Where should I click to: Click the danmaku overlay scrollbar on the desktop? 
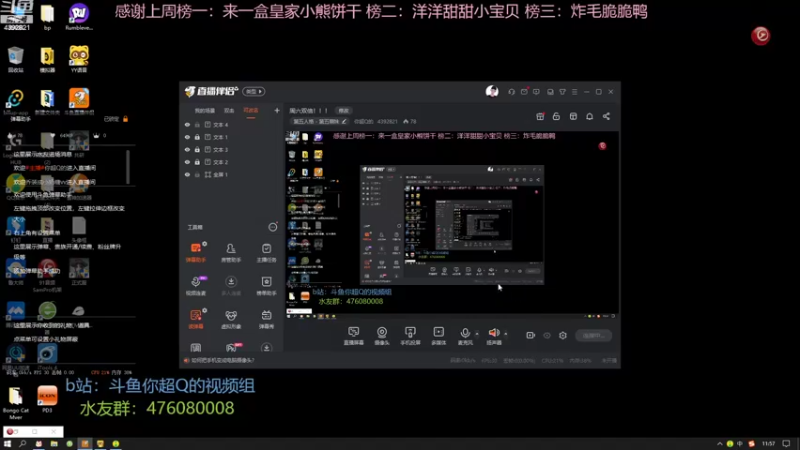[x=128, y=167]
